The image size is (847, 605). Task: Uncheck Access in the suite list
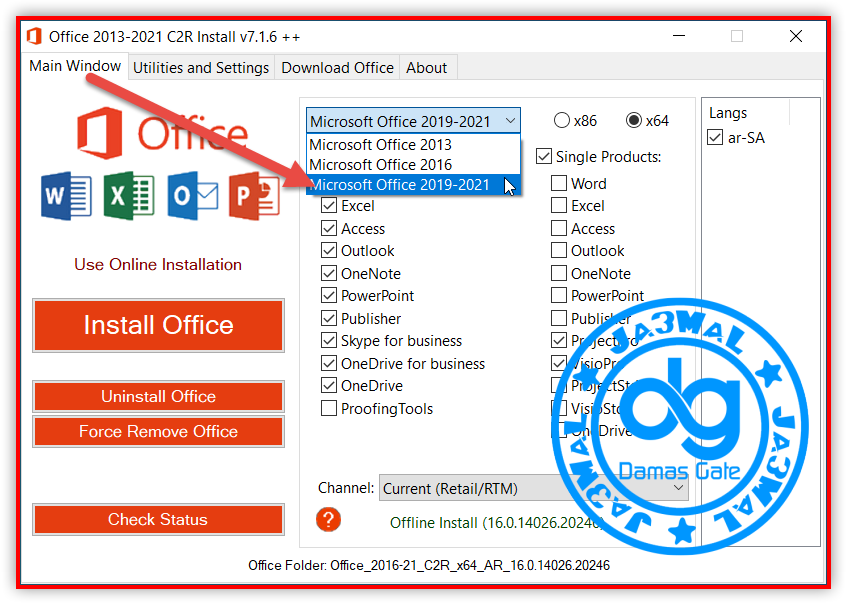329,228
